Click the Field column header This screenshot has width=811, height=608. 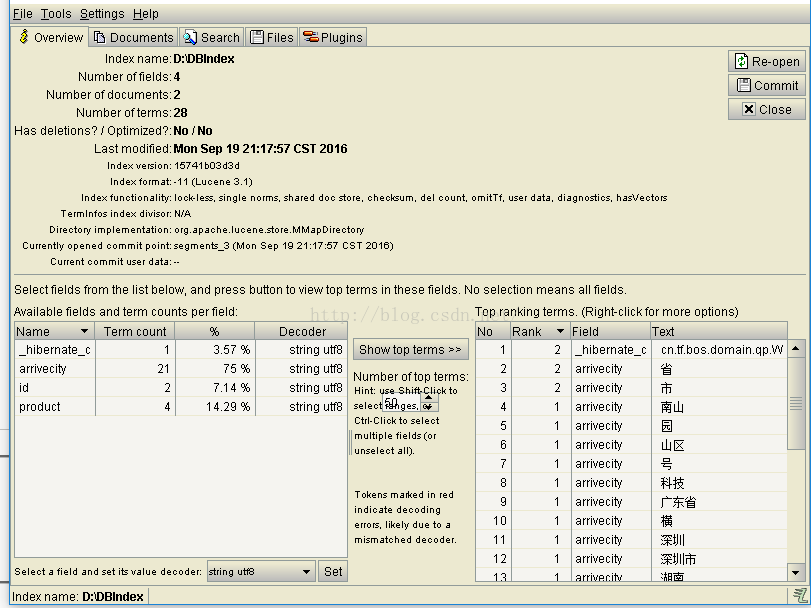[610, 331]
